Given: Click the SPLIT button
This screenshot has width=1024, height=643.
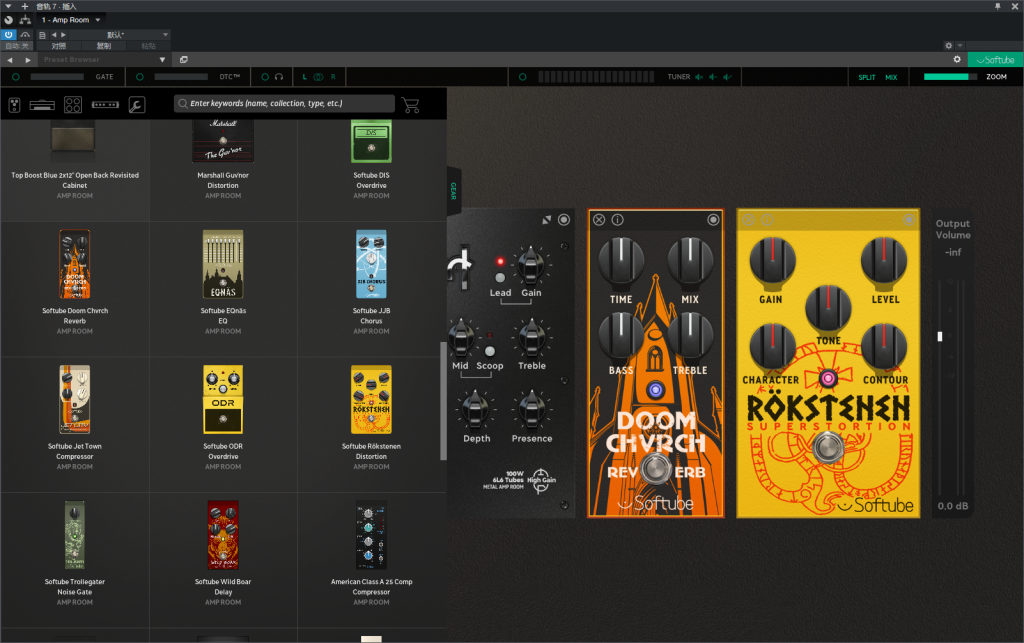Looking at the screenshot, I should point(867,77).
